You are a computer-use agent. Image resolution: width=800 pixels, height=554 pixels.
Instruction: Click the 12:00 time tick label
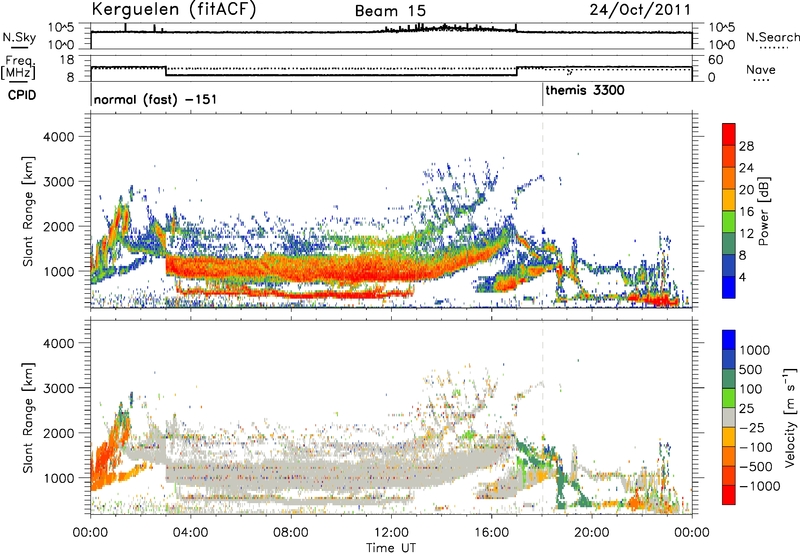click(x=391, y=533)
